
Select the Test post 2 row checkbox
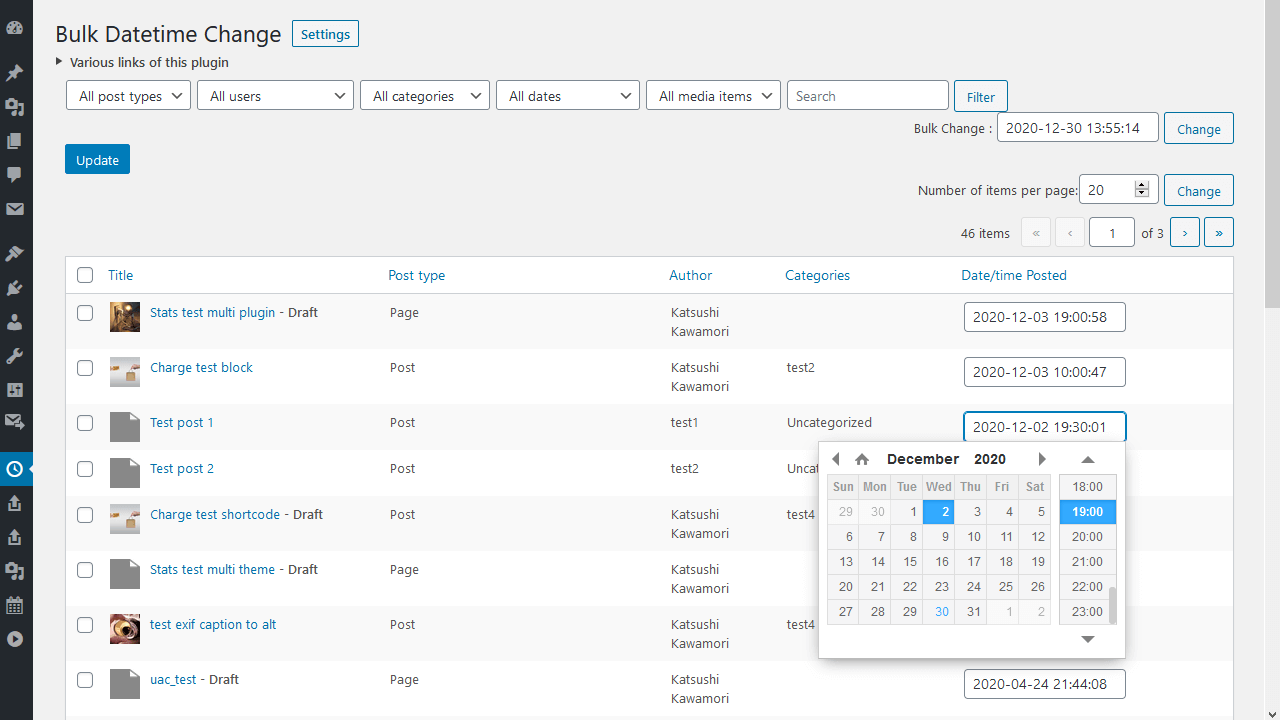coord(85,469)
